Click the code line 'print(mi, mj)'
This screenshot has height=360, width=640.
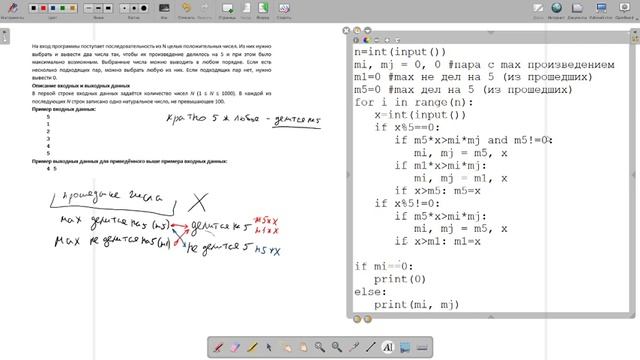coord(417,304)
